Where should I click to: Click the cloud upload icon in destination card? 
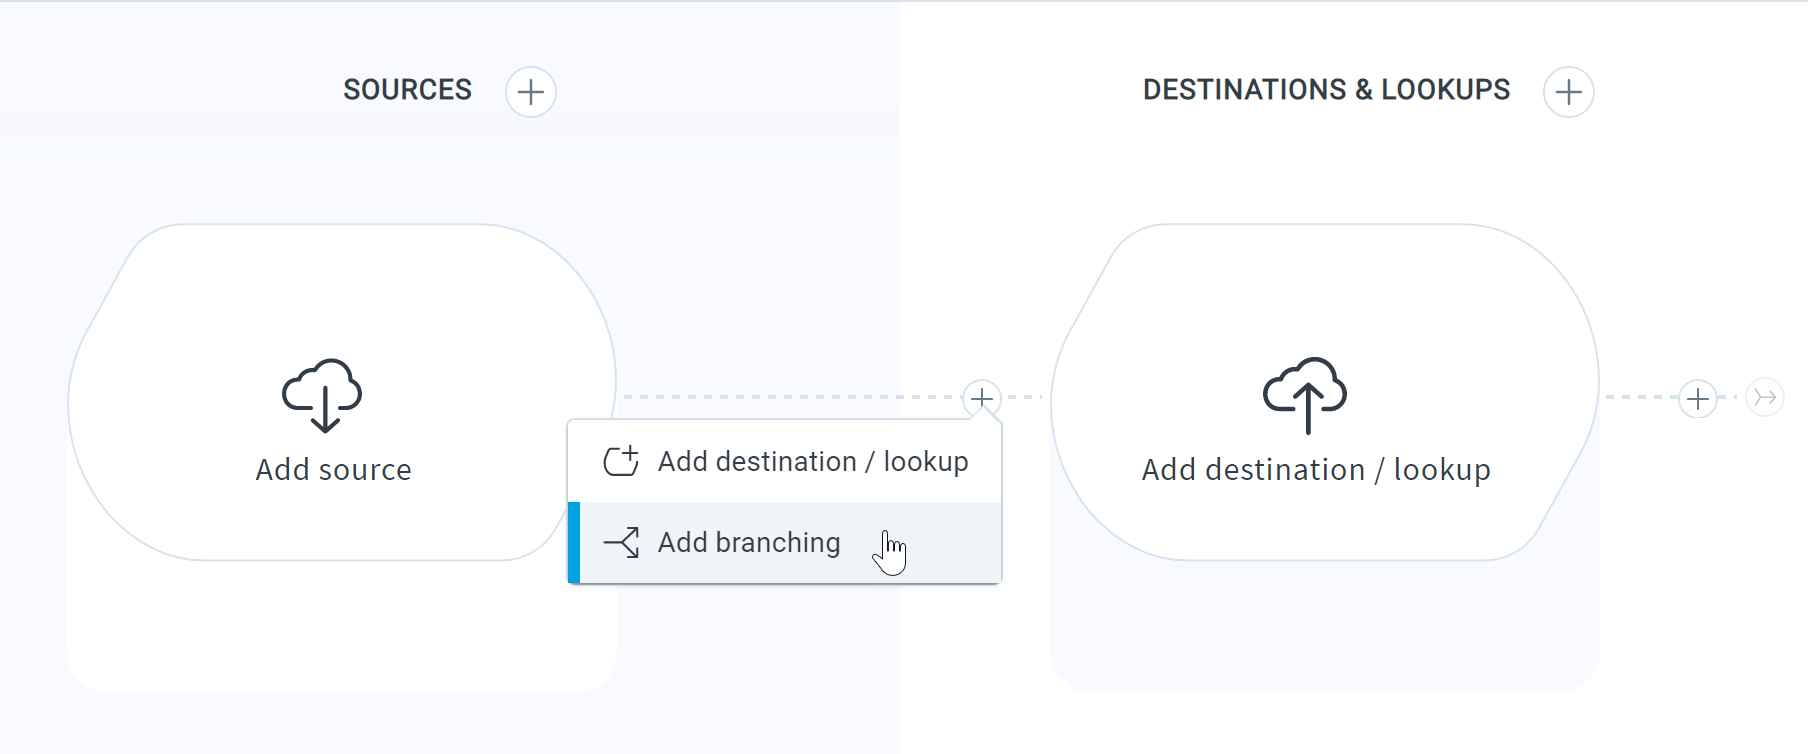pyautogui.click(x=1305, y=395)
